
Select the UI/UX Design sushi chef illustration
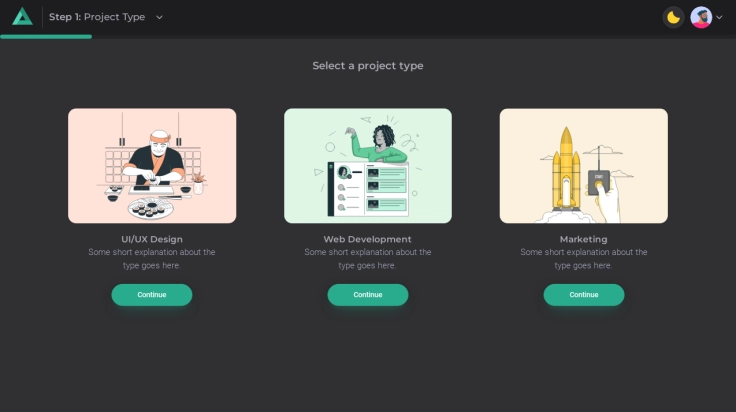pos(152,166)
